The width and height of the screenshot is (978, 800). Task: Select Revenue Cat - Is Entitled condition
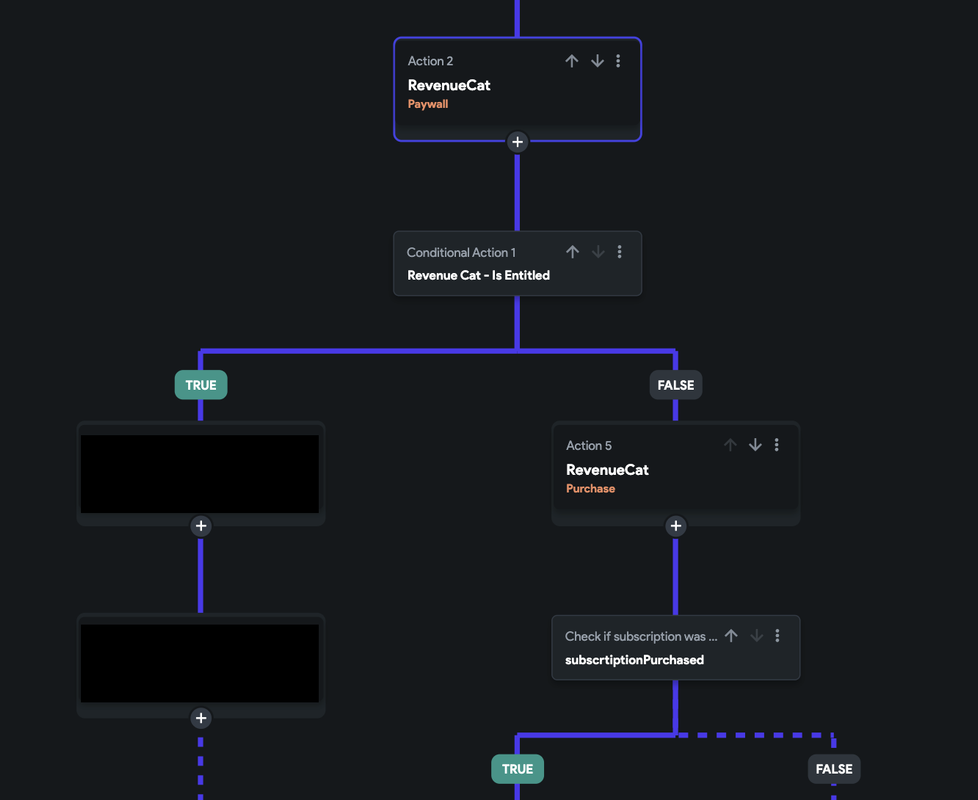(x=518, y=263)
